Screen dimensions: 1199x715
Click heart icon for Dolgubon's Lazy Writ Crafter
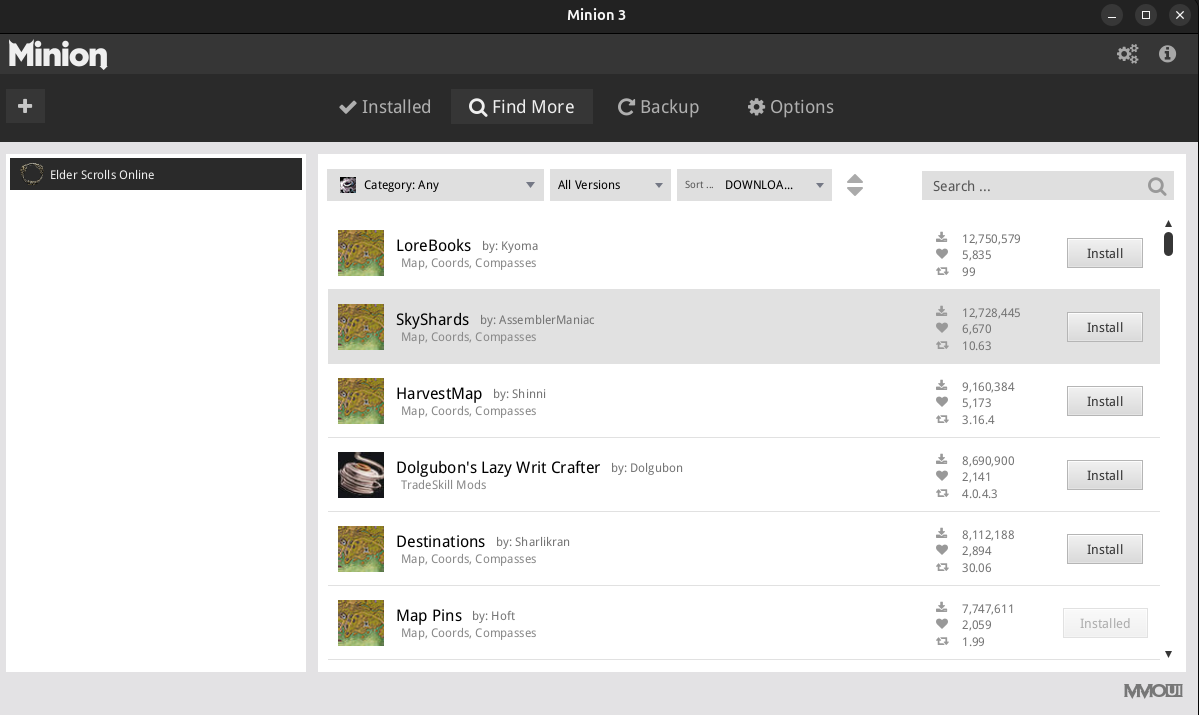(941, 476)
